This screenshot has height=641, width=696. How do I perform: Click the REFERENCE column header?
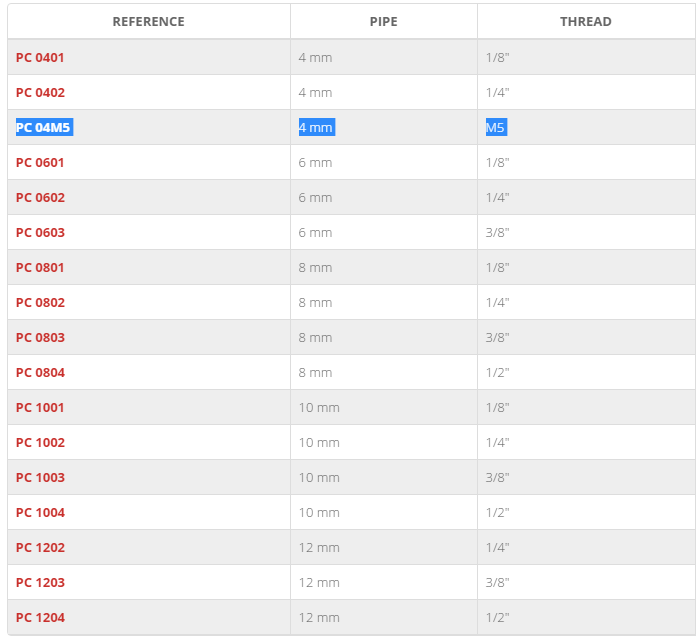point(149,22)
